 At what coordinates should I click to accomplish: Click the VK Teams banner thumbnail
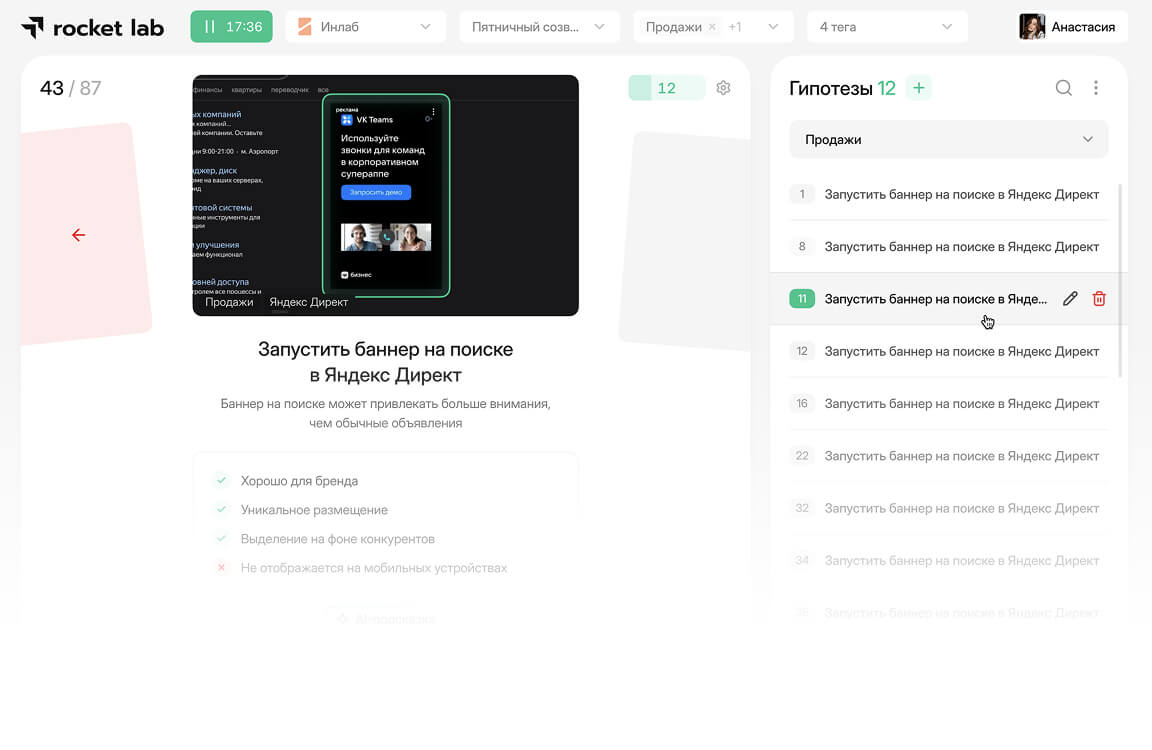[385, 195]
